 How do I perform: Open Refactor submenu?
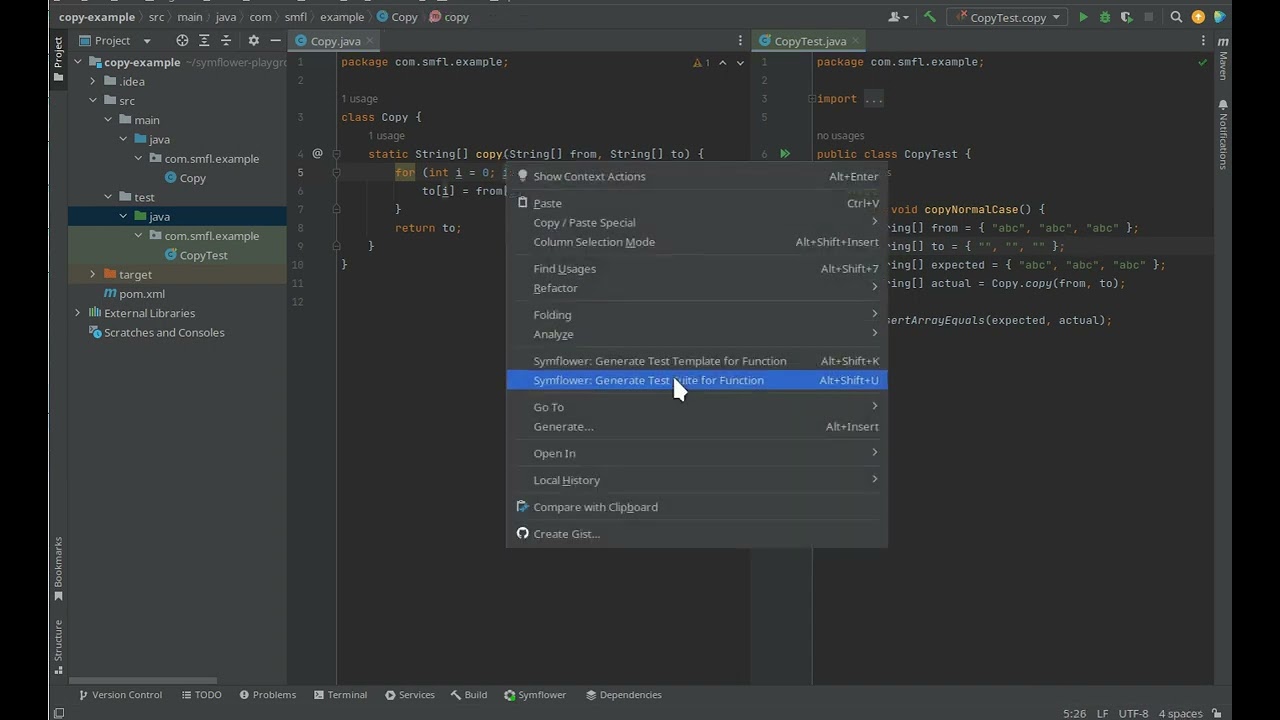[697, 288]
